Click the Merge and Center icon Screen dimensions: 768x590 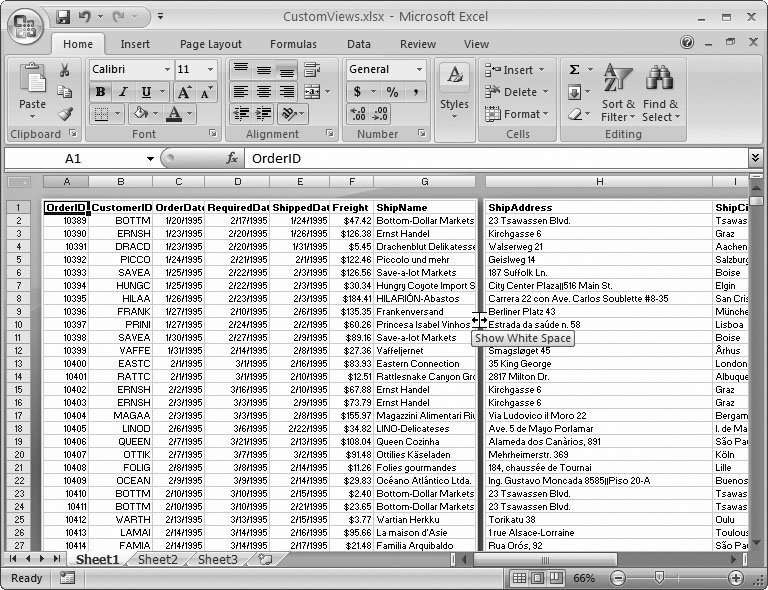coord(311,92)
